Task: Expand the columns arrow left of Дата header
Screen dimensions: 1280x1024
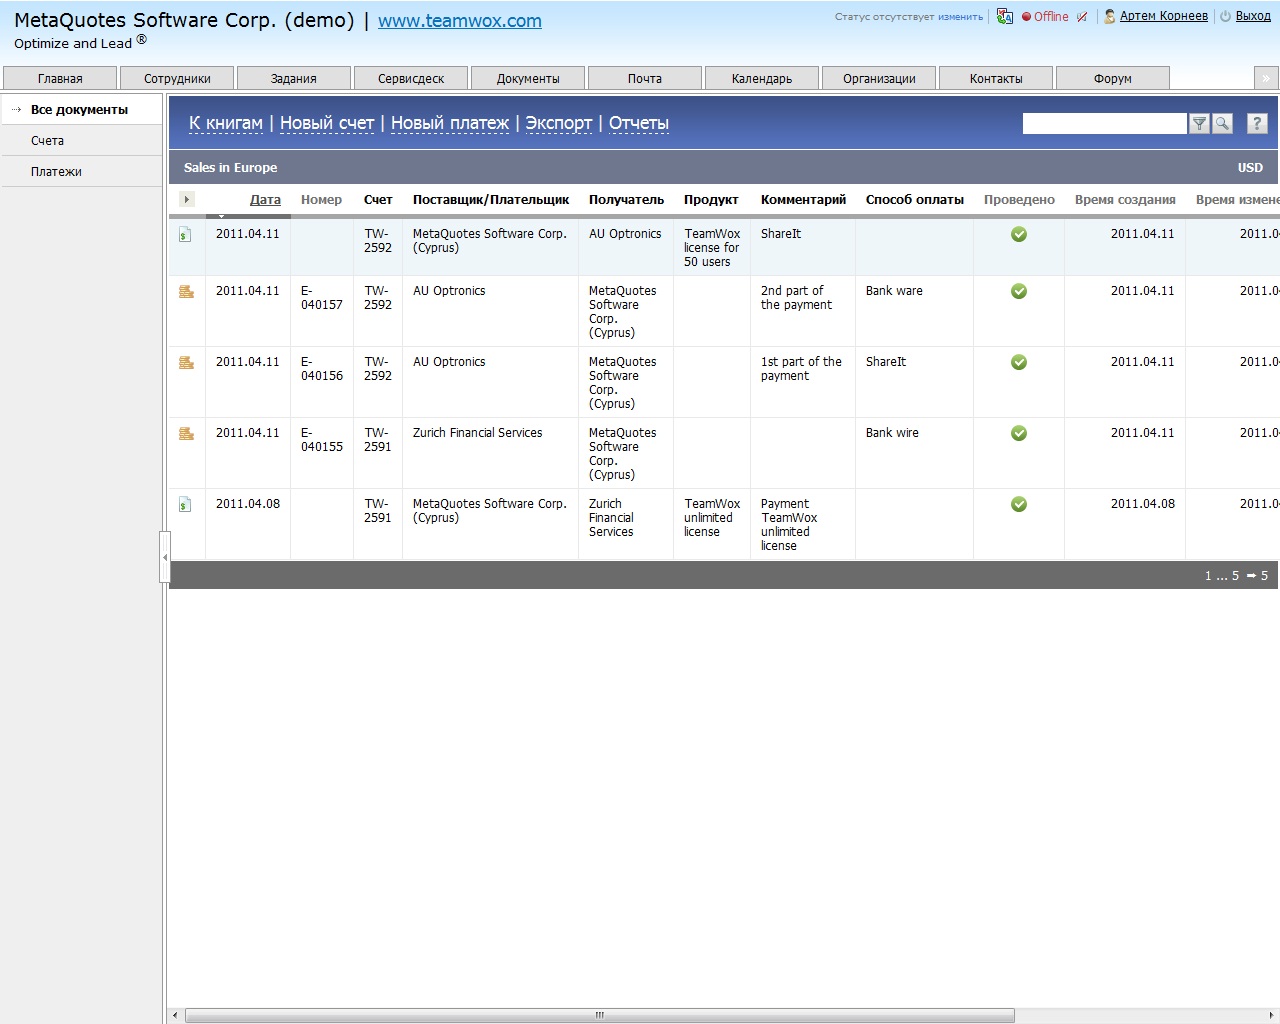Action: tap(187, 200)
